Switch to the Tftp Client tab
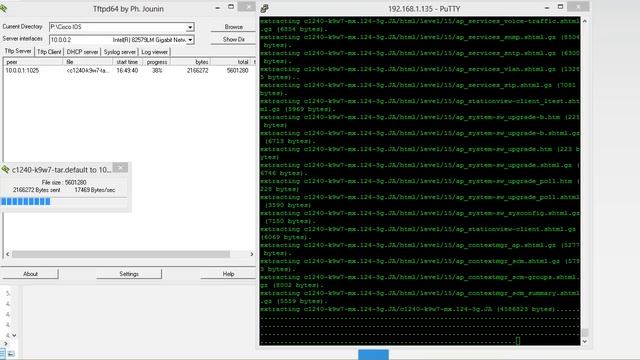640x360 pixels. [x=49, y=52]
